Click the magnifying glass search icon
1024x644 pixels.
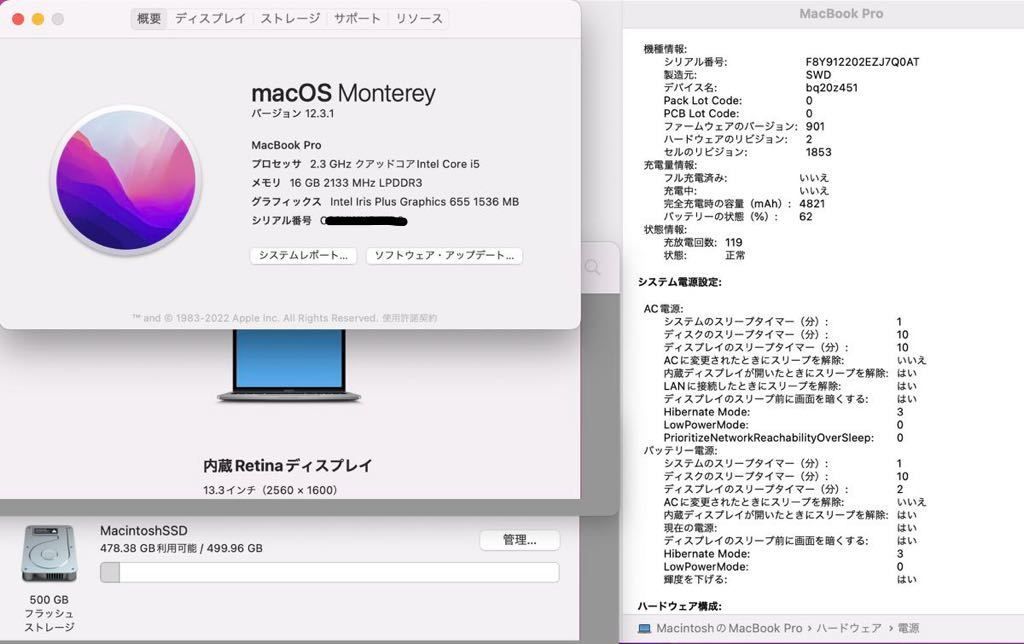click(x=593, y=267)
